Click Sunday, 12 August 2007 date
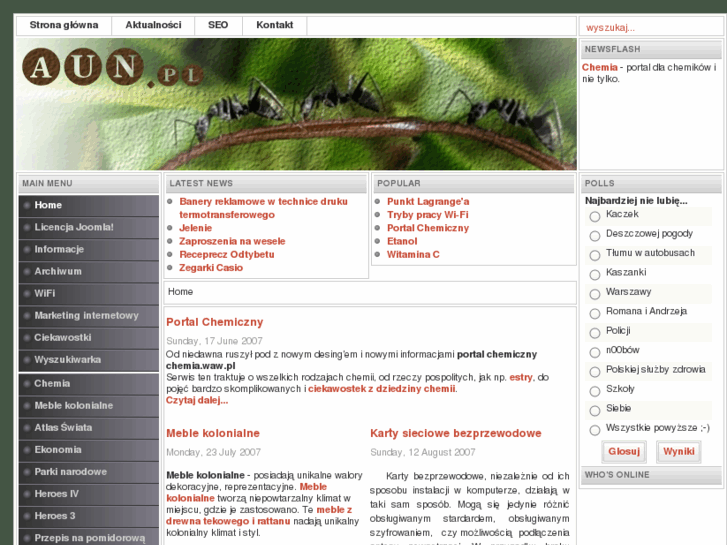Viewport: 727px width, 545px height. coord(423,452)
